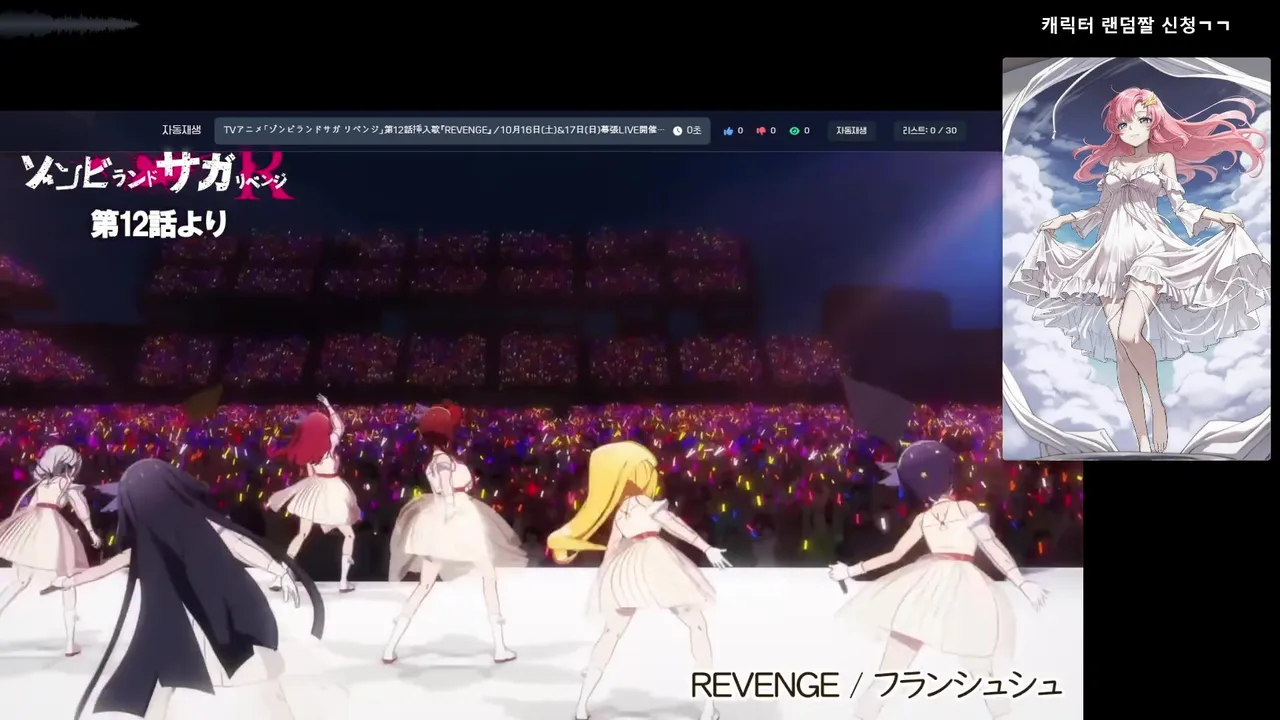The height and width of the screenshot is (720, 1280).
Task: Click the green eye view-count icon
Action: tap(794, 131)
